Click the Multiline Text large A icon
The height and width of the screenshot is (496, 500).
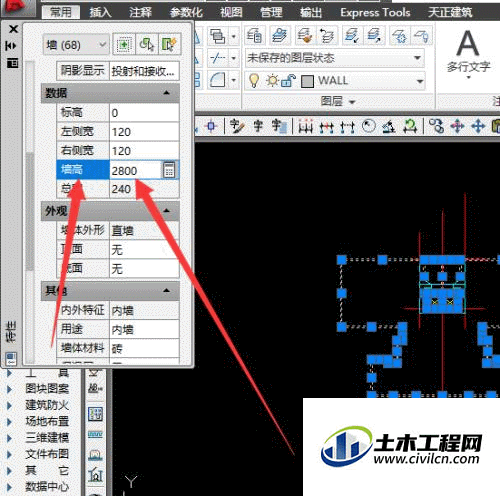[468, 44]
